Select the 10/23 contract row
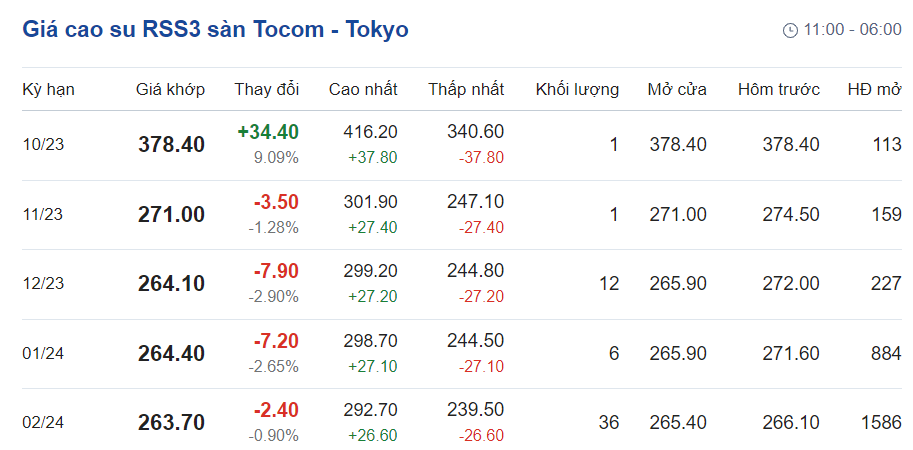This screenshot has height=450, width=913. click(x=43, y=145)
